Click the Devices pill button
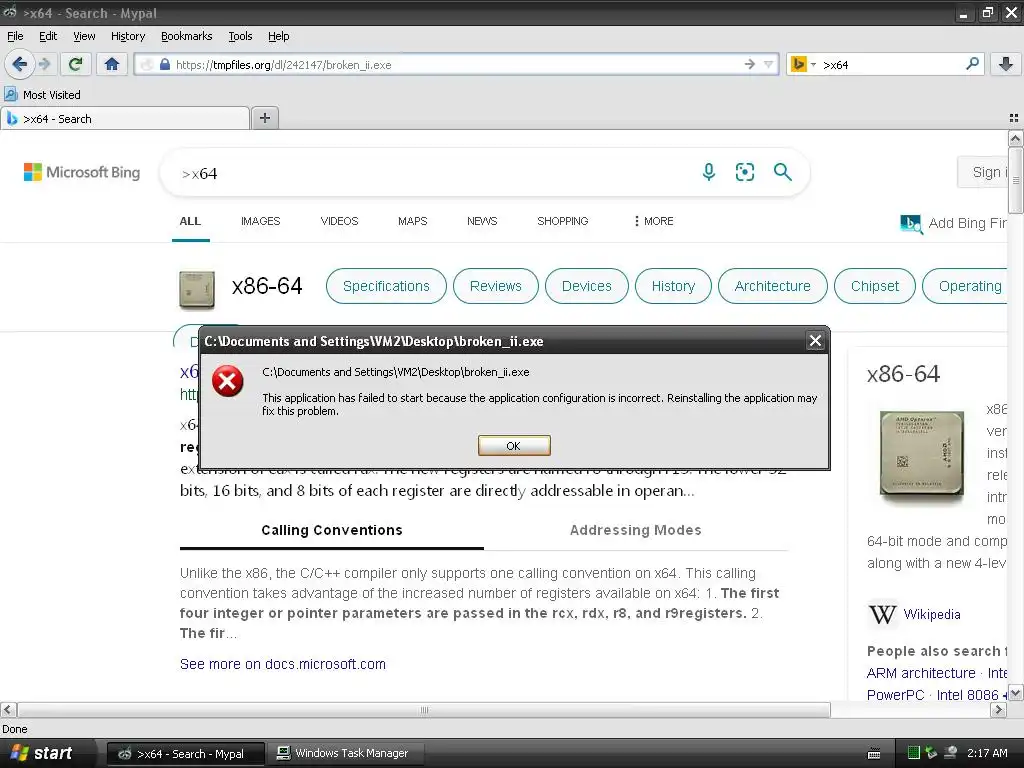The height and width of the screenshot is (768, 1024). pos(586,286)
